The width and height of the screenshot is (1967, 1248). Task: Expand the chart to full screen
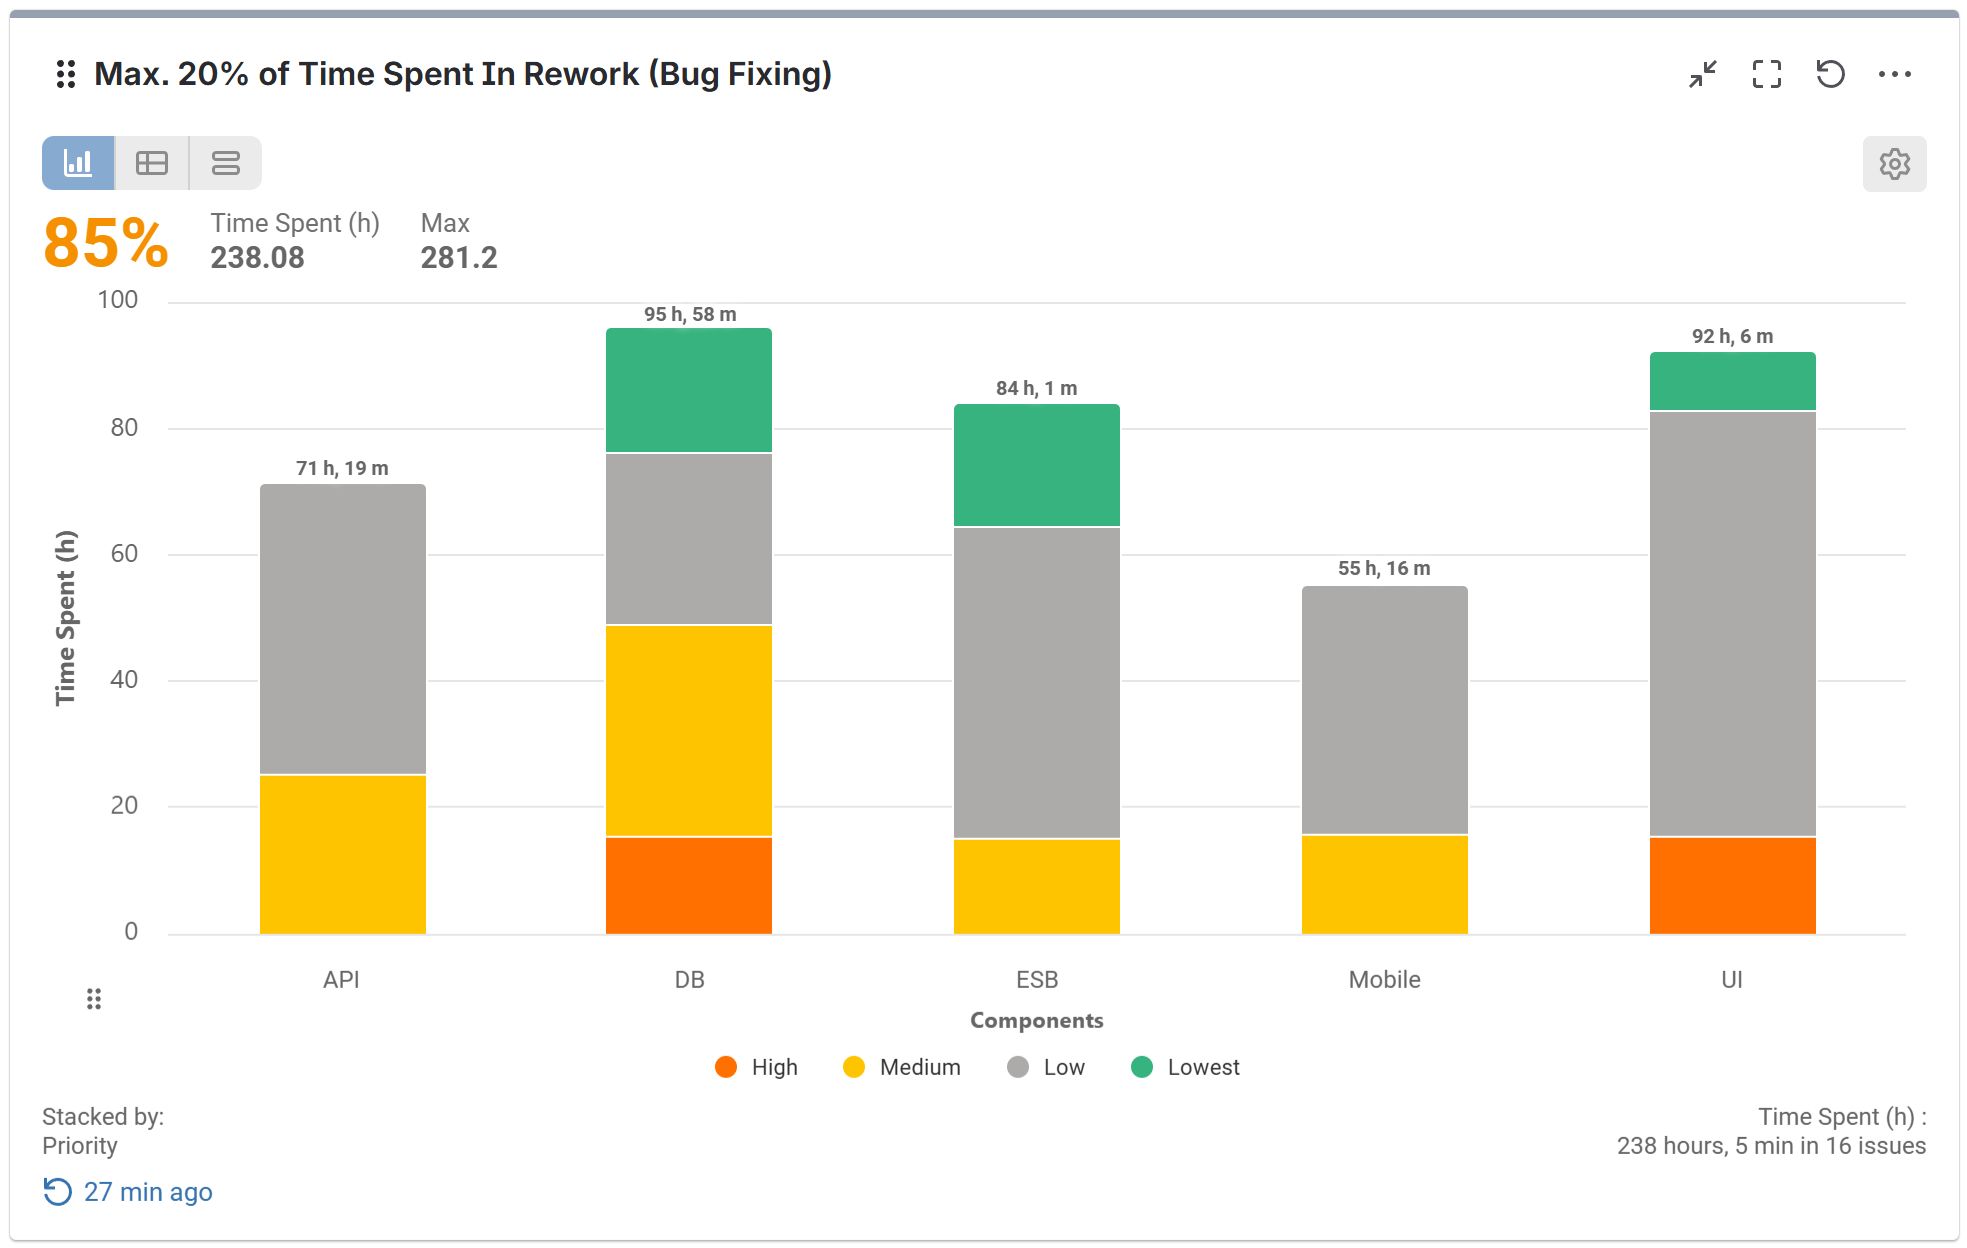click(x=1768, y=73)
